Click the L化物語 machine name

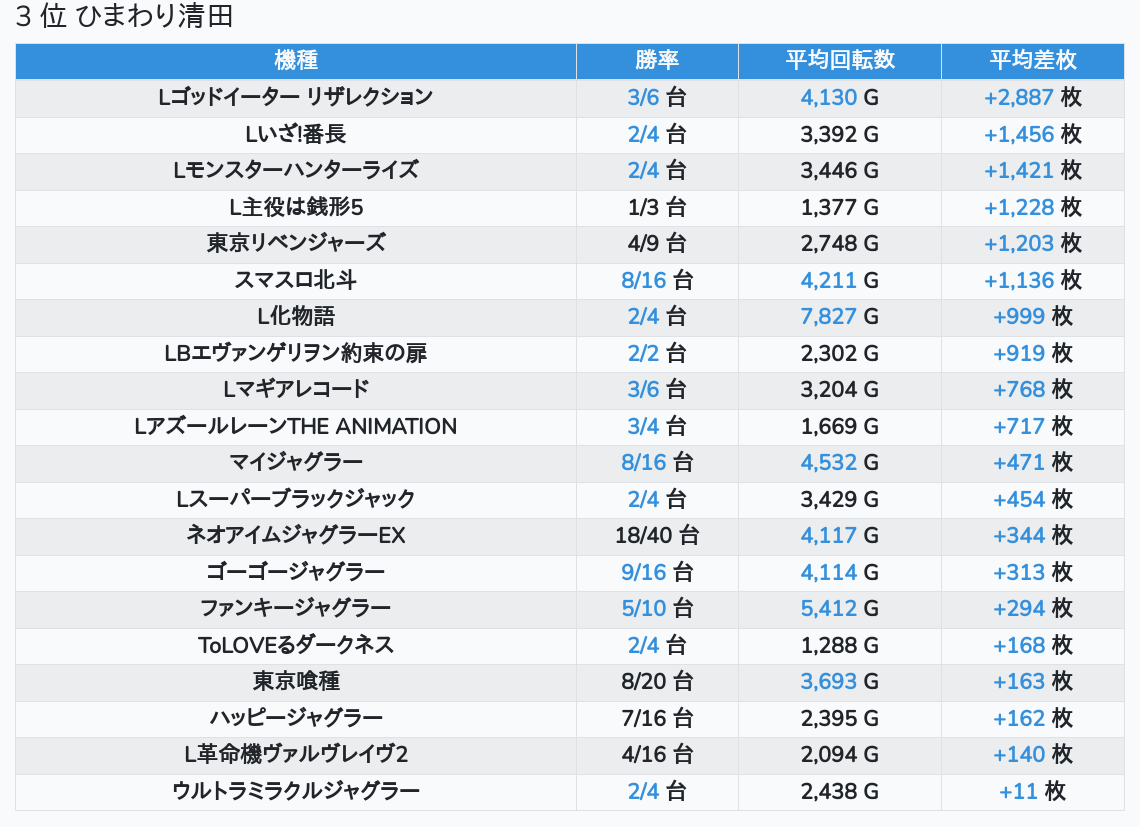click(x=296, y=317)
